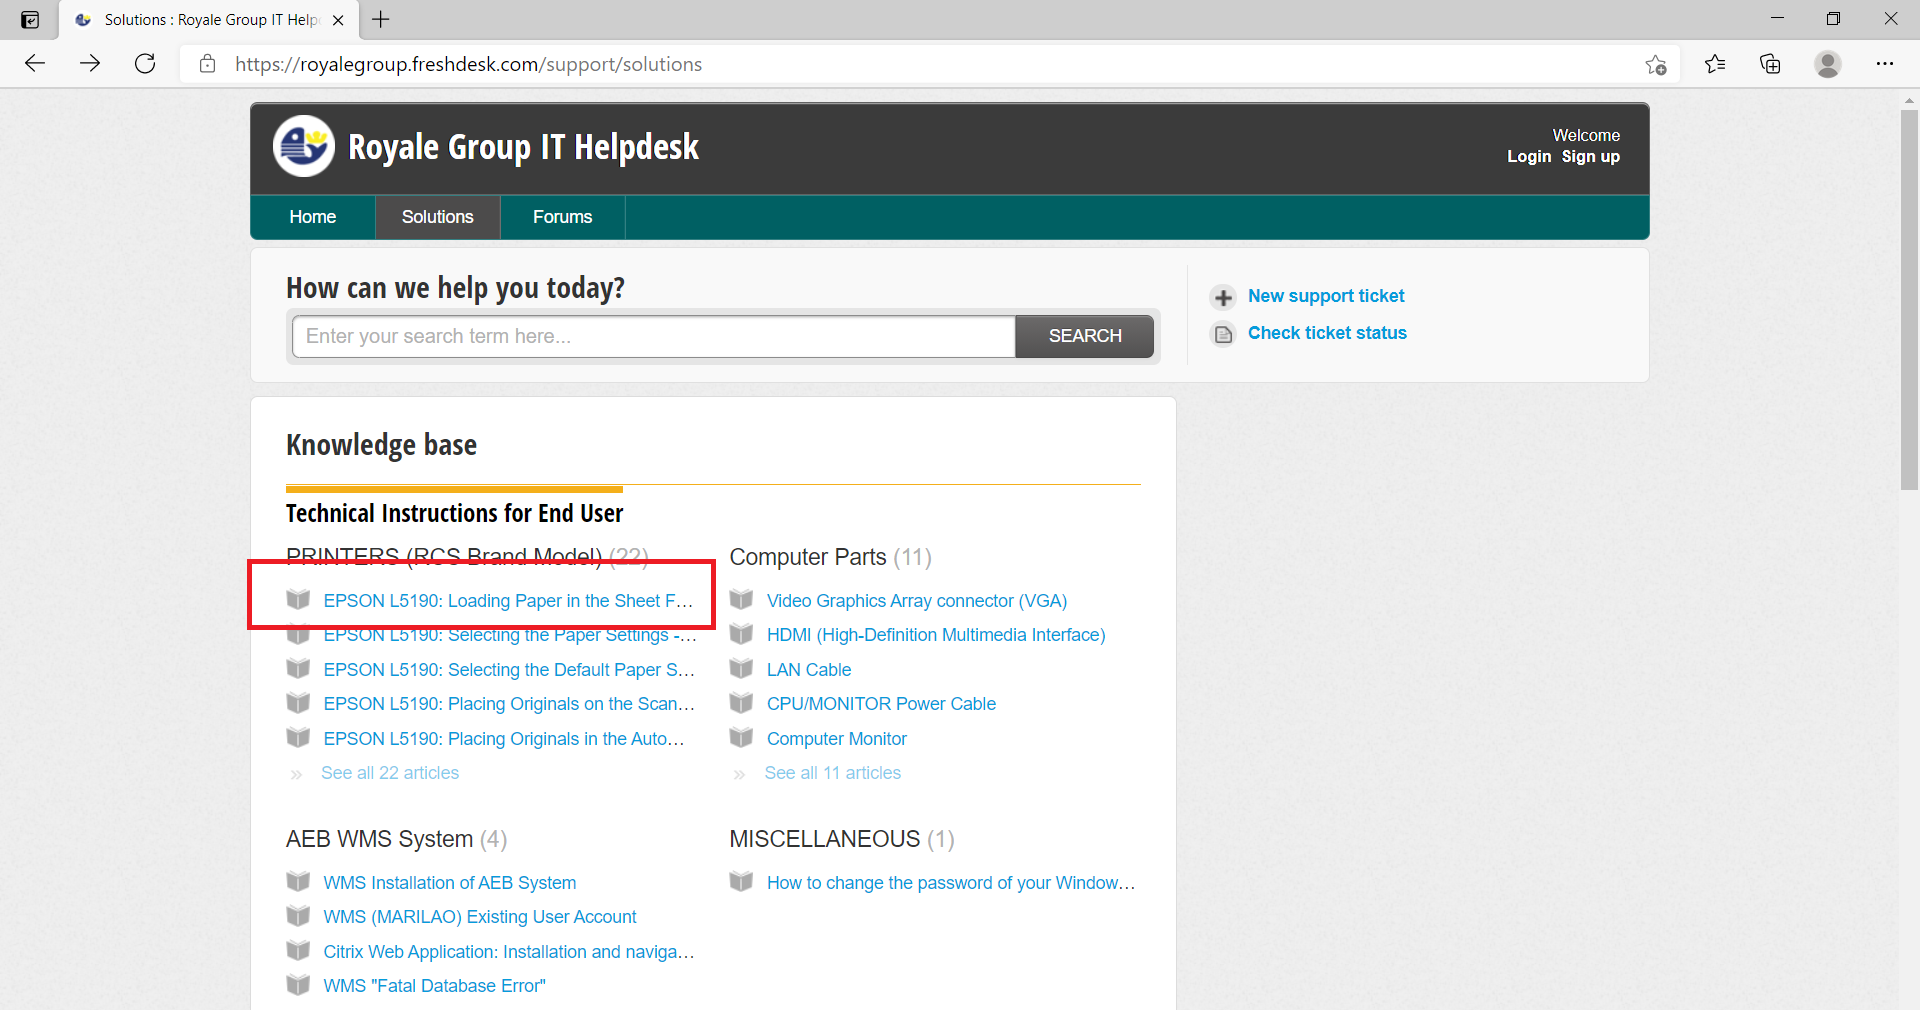Open the Favorites list icon
The image size is (1920, 1010).
pos(1715,64)
